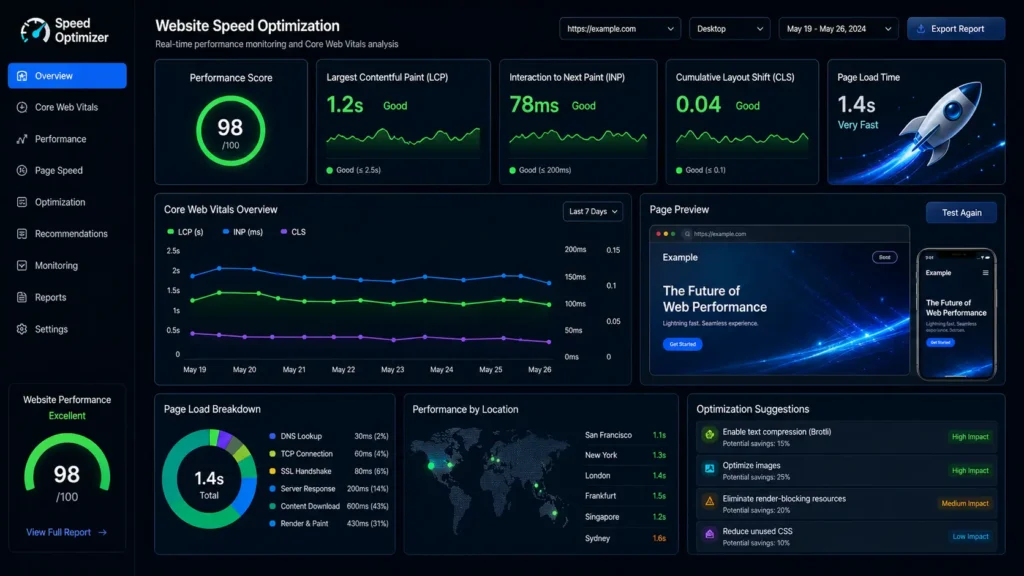Click the Settings gear icon in sidebar
The height and width of the screenshot is (576, 1024).
[x=22, y=329]
